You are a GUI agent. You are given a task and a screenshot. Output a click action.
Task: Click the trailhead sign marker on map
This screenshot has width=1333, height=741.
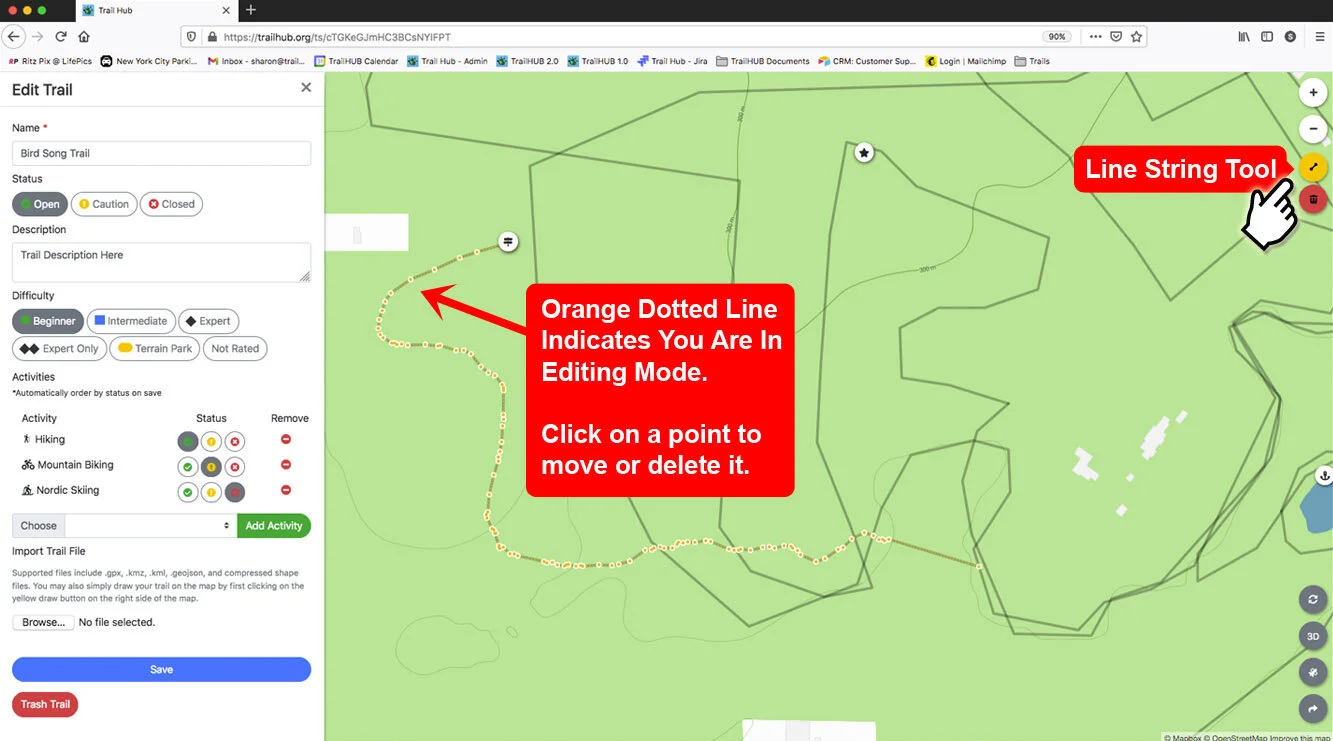(x=508, y=241)
